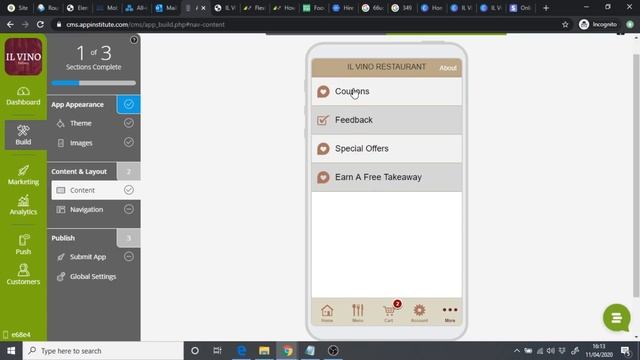
Task: Select the Build tools icon
Action: 23,135
